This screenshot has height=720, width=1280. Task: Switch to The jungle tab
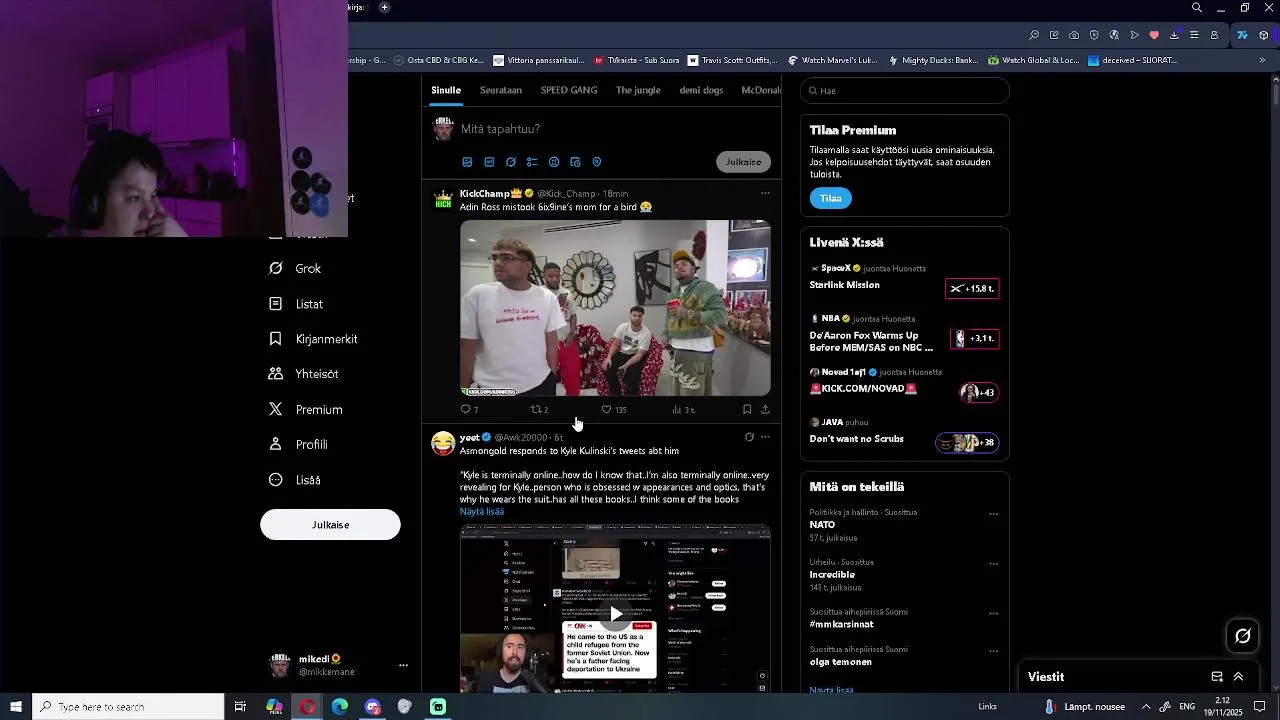coord(638,90)
